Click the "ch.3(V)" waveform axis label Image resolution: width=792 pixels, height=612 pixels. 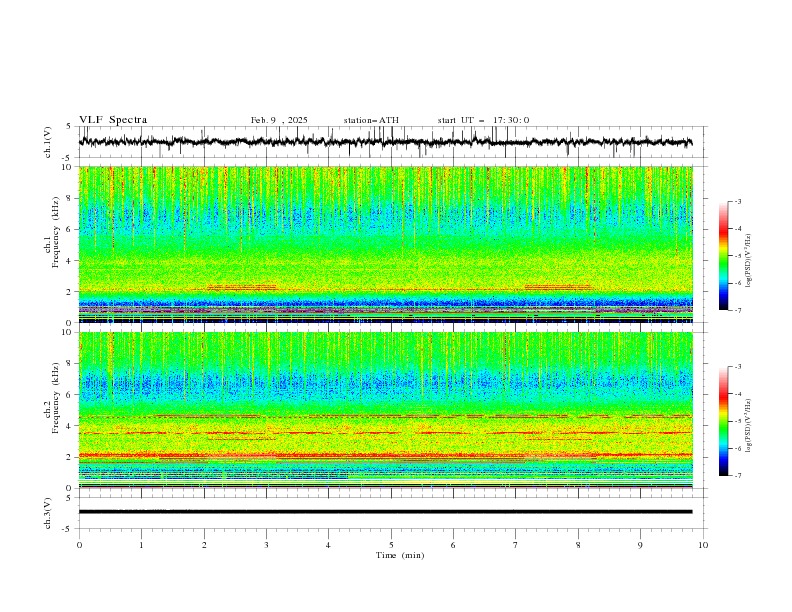click(48, 513)
